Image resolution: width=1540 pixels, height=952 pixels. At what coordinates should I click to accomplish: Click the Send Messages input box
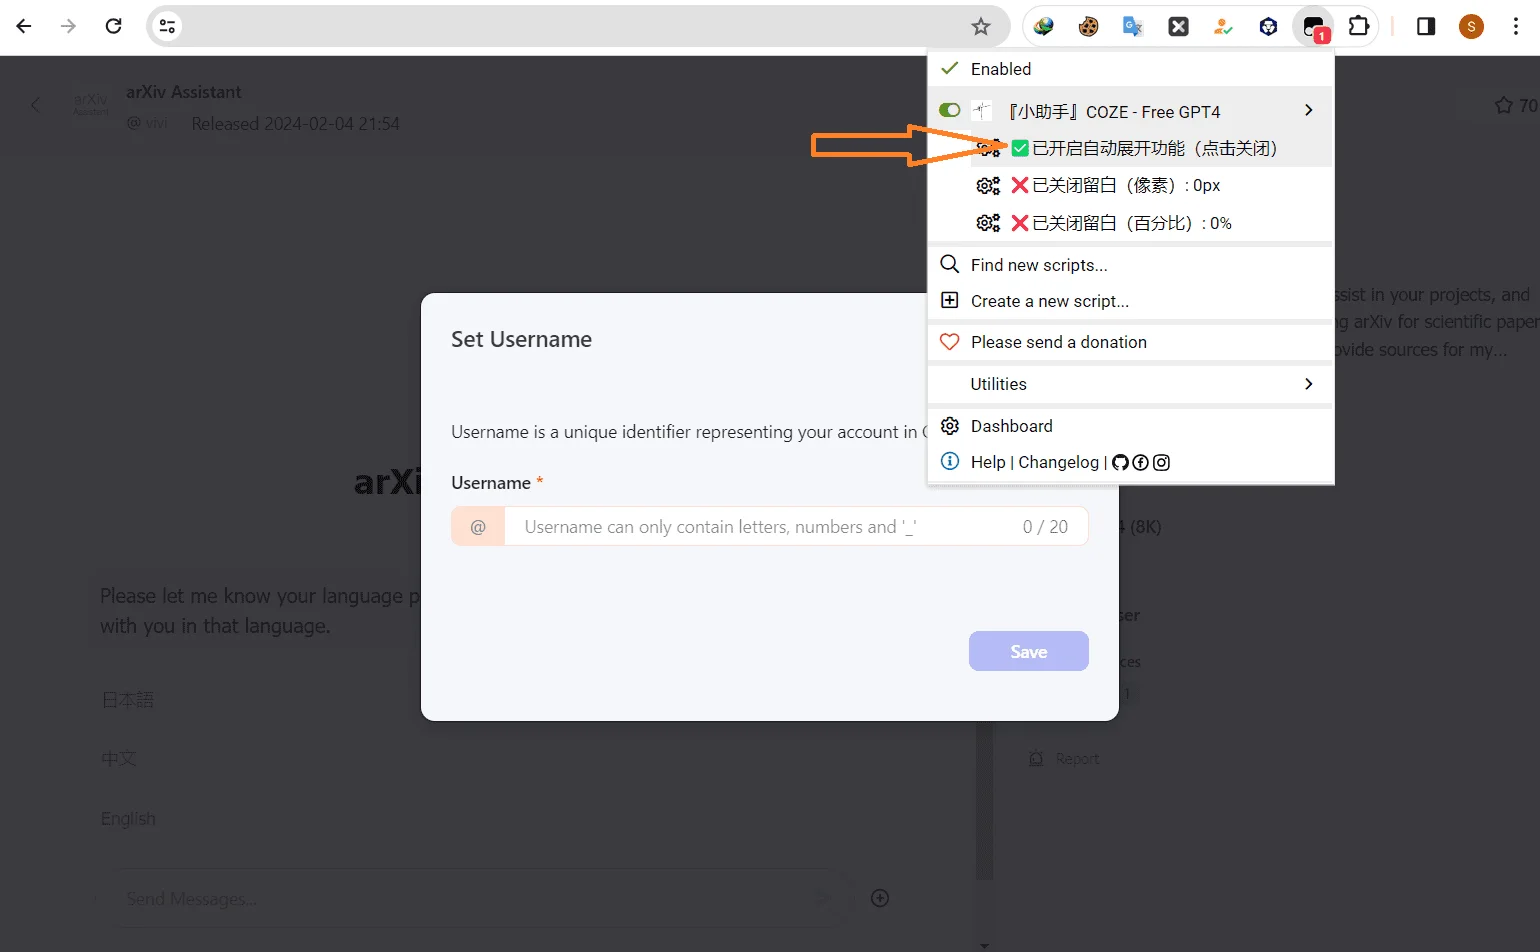pyautogui.click(x=474, y=898)
